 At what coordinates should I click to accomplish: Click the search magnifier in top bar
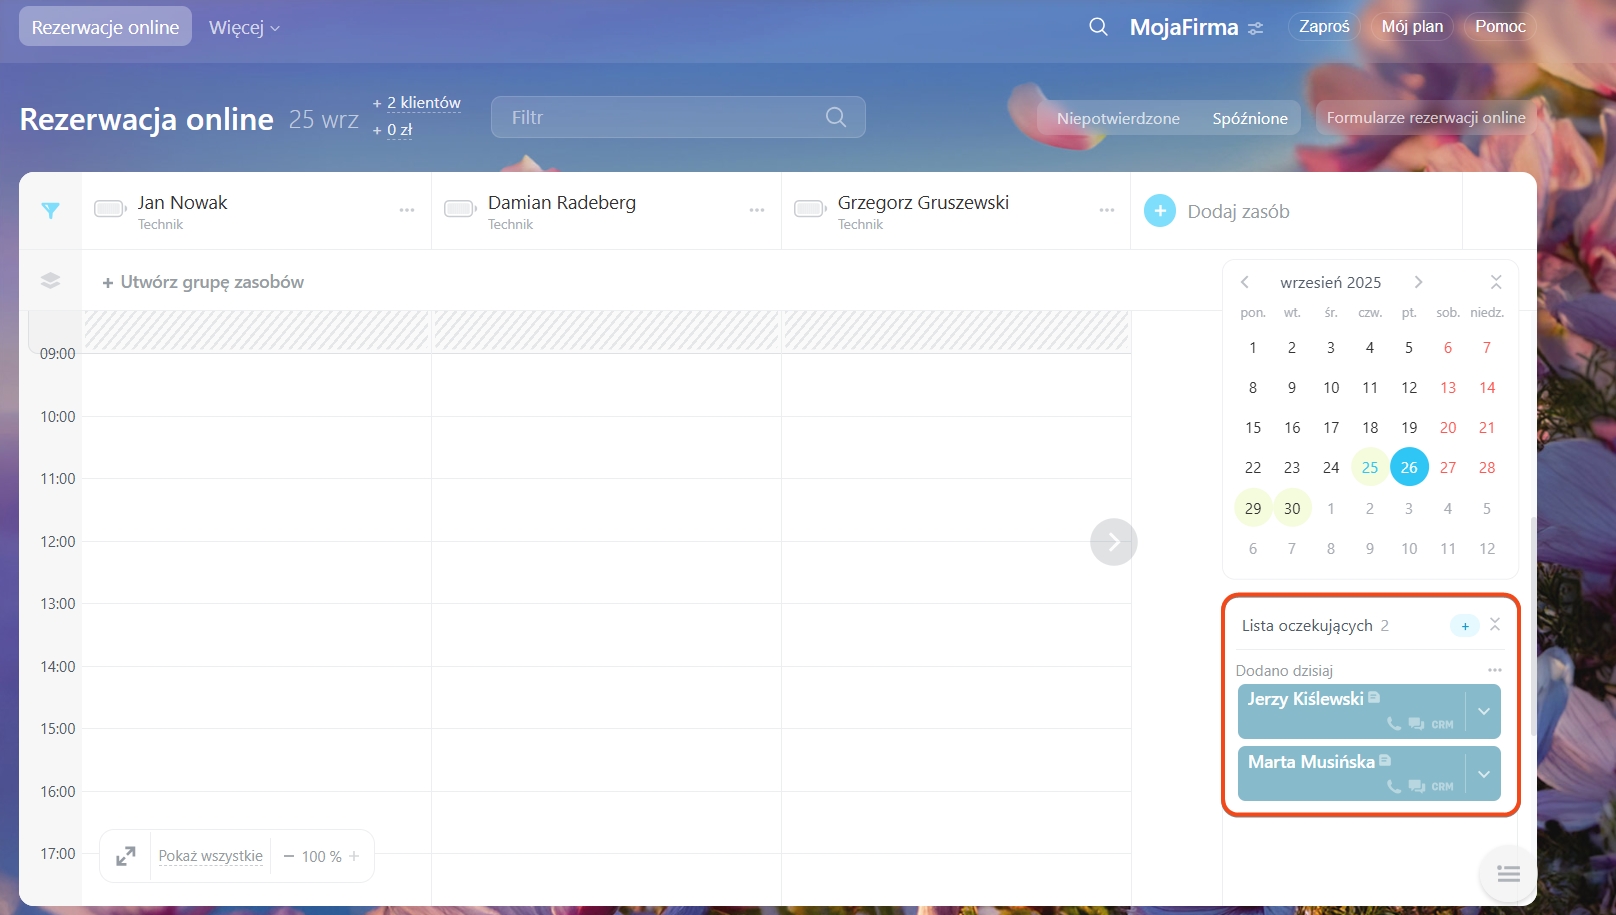[x=1098, y=27]
